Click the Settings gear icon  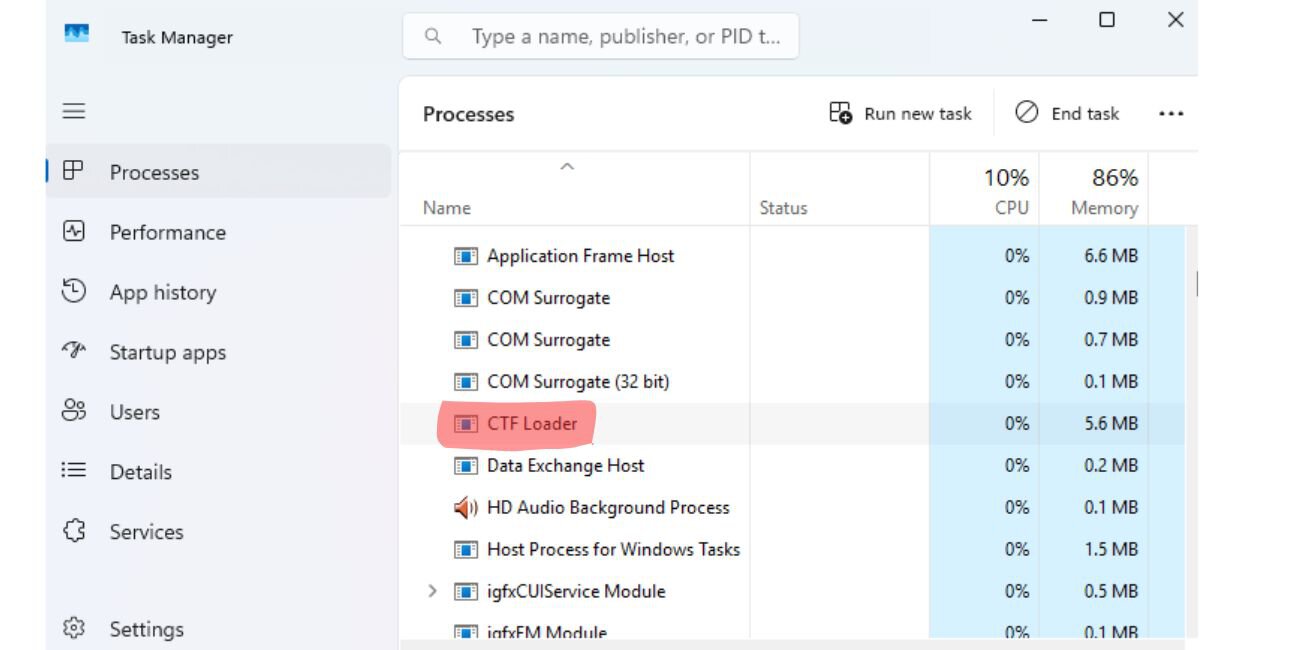(73, 628)
